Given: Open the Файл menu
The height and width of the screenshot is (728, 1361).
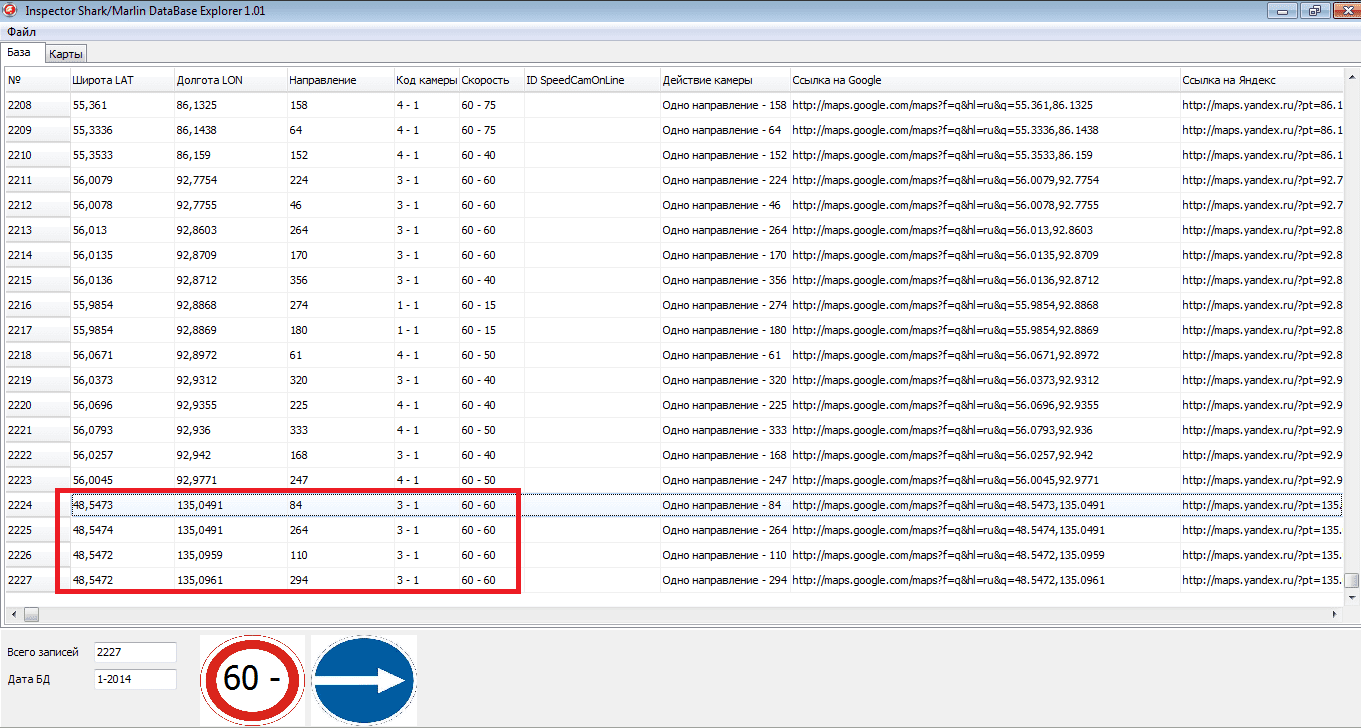Looking at the screenshot, I should pos(21,33).
